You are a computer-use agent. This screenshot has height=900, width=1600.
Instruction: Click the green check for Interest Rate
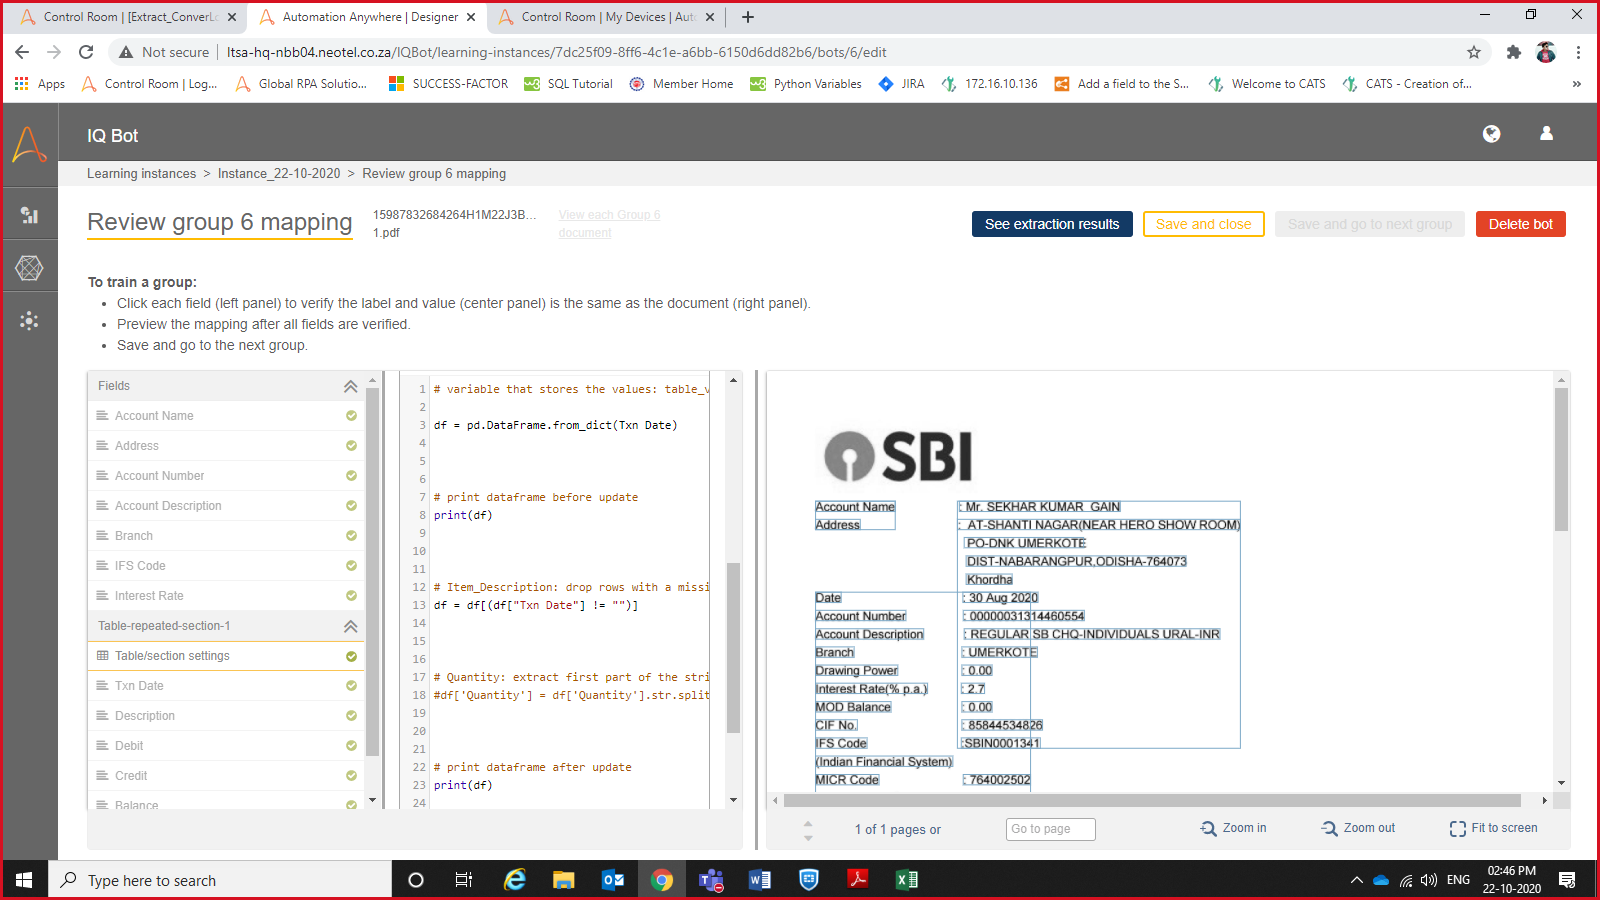pos(351,596)
